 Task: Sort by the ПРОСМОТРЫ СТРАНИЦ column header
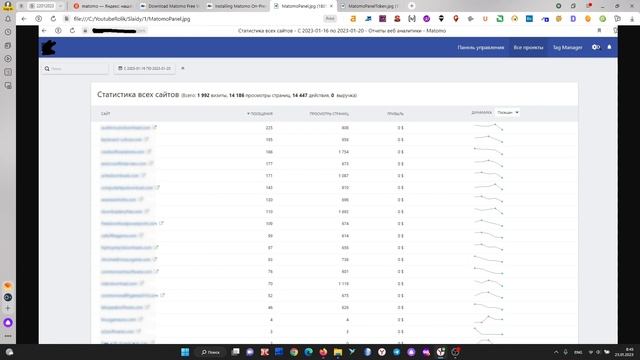329,113
